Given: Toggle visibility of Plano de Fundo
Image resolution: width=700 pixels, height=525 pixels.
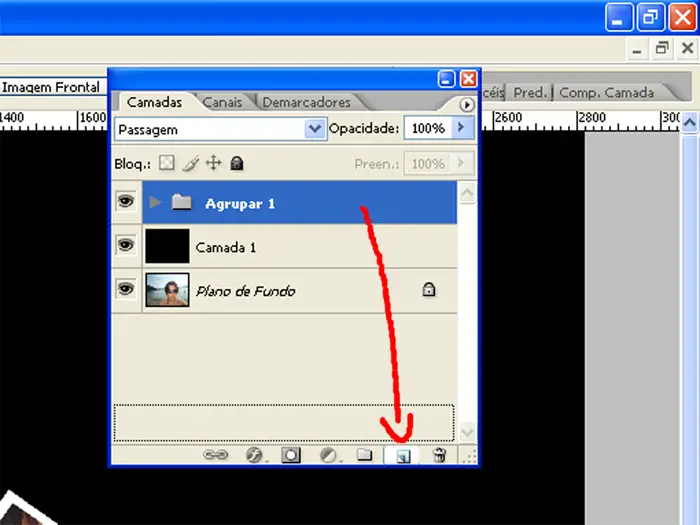Looking at the screenshot, I should (x=126, y=290).
